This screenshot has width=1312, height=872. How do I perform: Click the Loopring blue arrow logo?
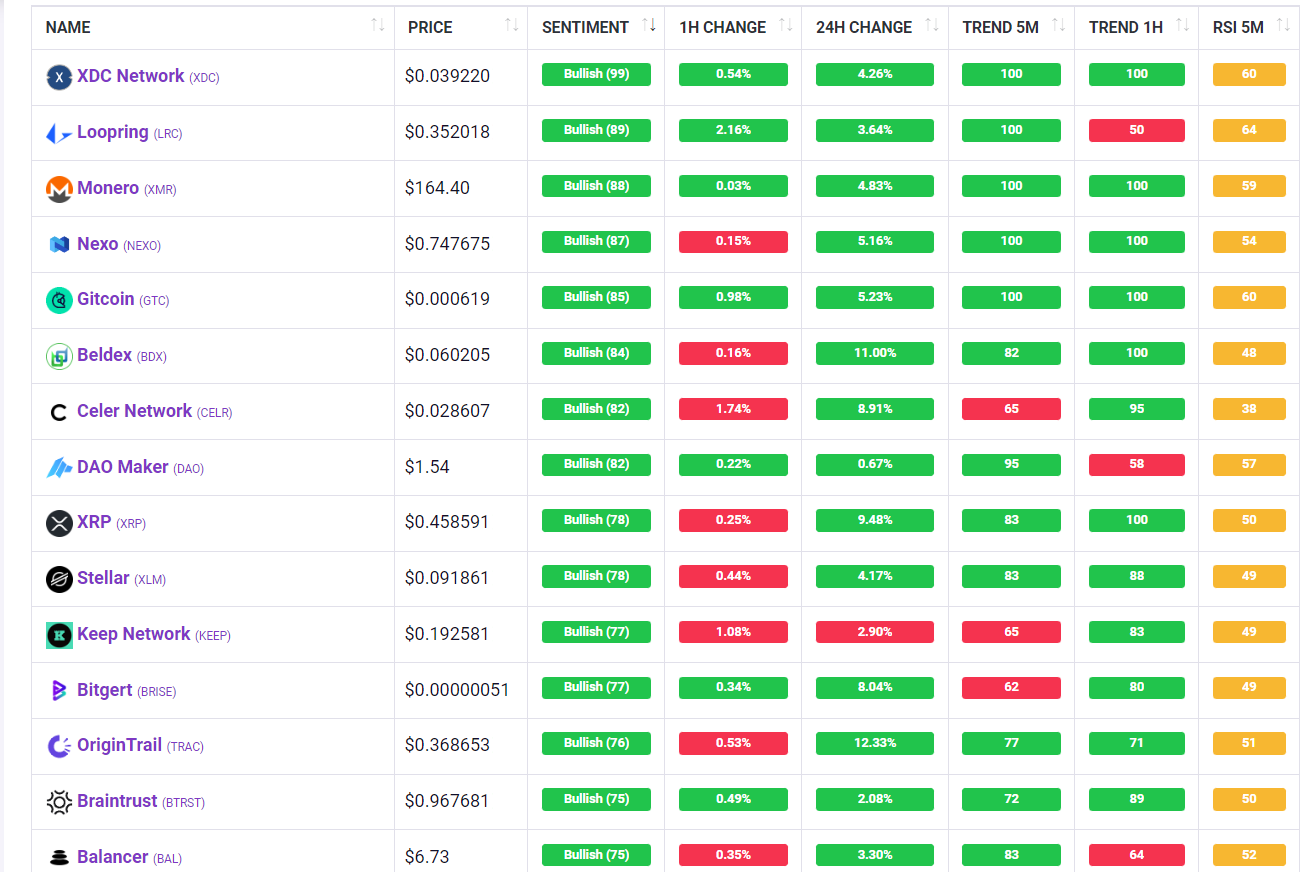pyautogui.click(x=59, y=133)
